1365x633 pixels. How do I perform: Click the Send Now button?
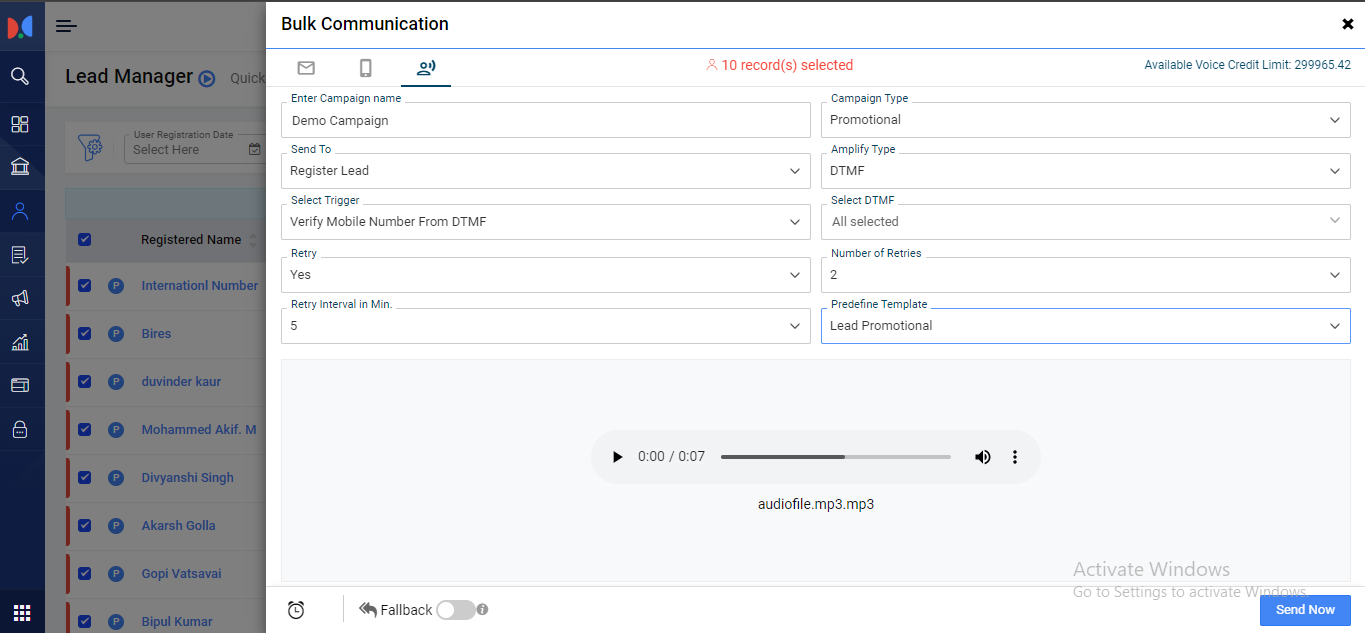tap(1304, 610)
